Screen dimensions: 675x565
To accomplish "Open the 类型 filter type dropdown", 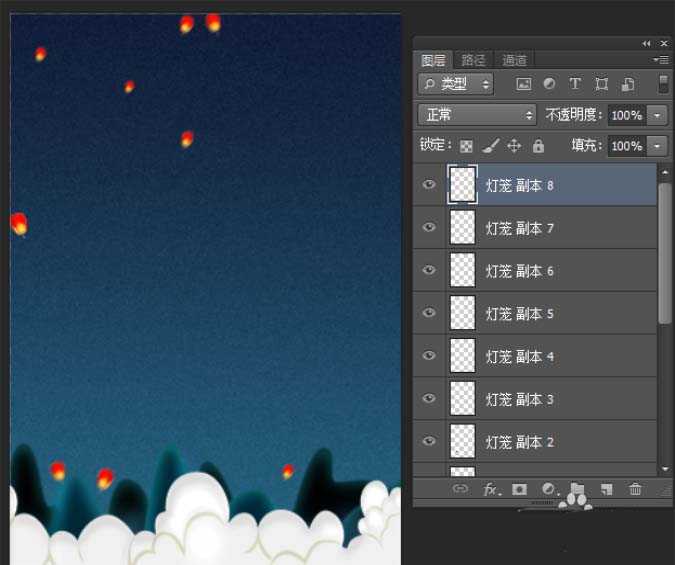I will [456, 85].
